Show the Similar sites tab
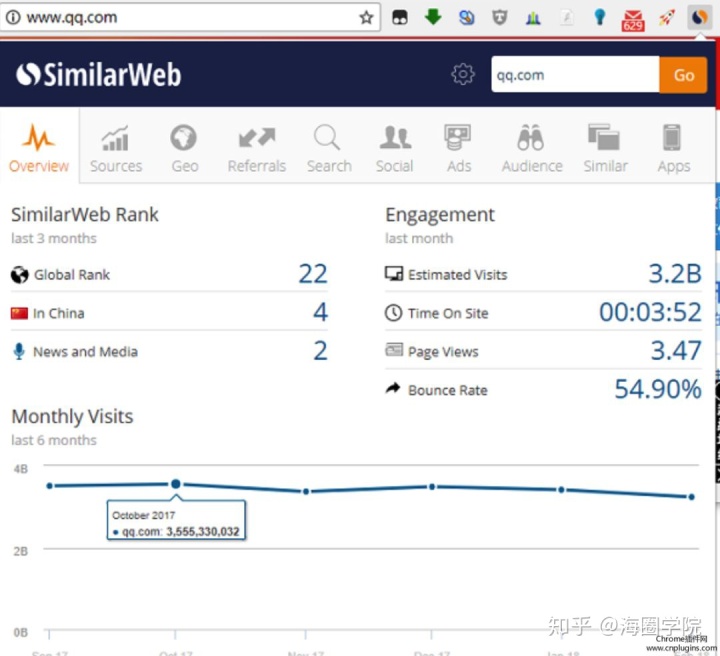The height and width of the screenshot is (656, 720). click(605, 148)
